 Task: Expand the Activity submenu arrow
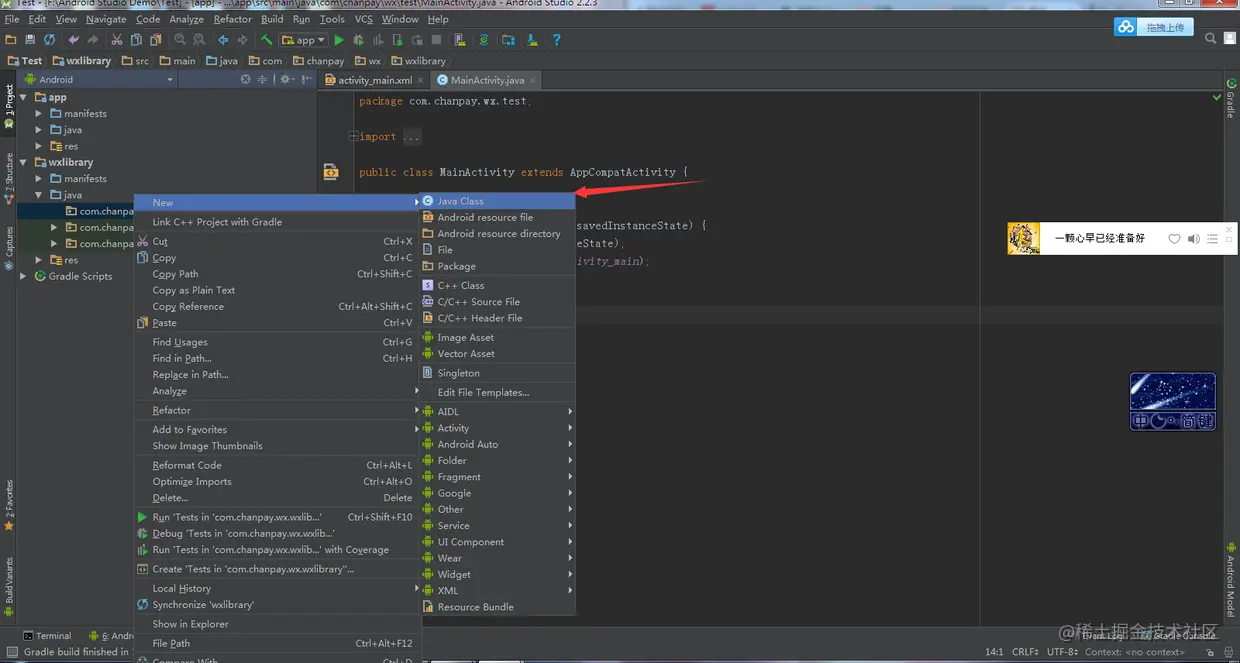(570, 428)
